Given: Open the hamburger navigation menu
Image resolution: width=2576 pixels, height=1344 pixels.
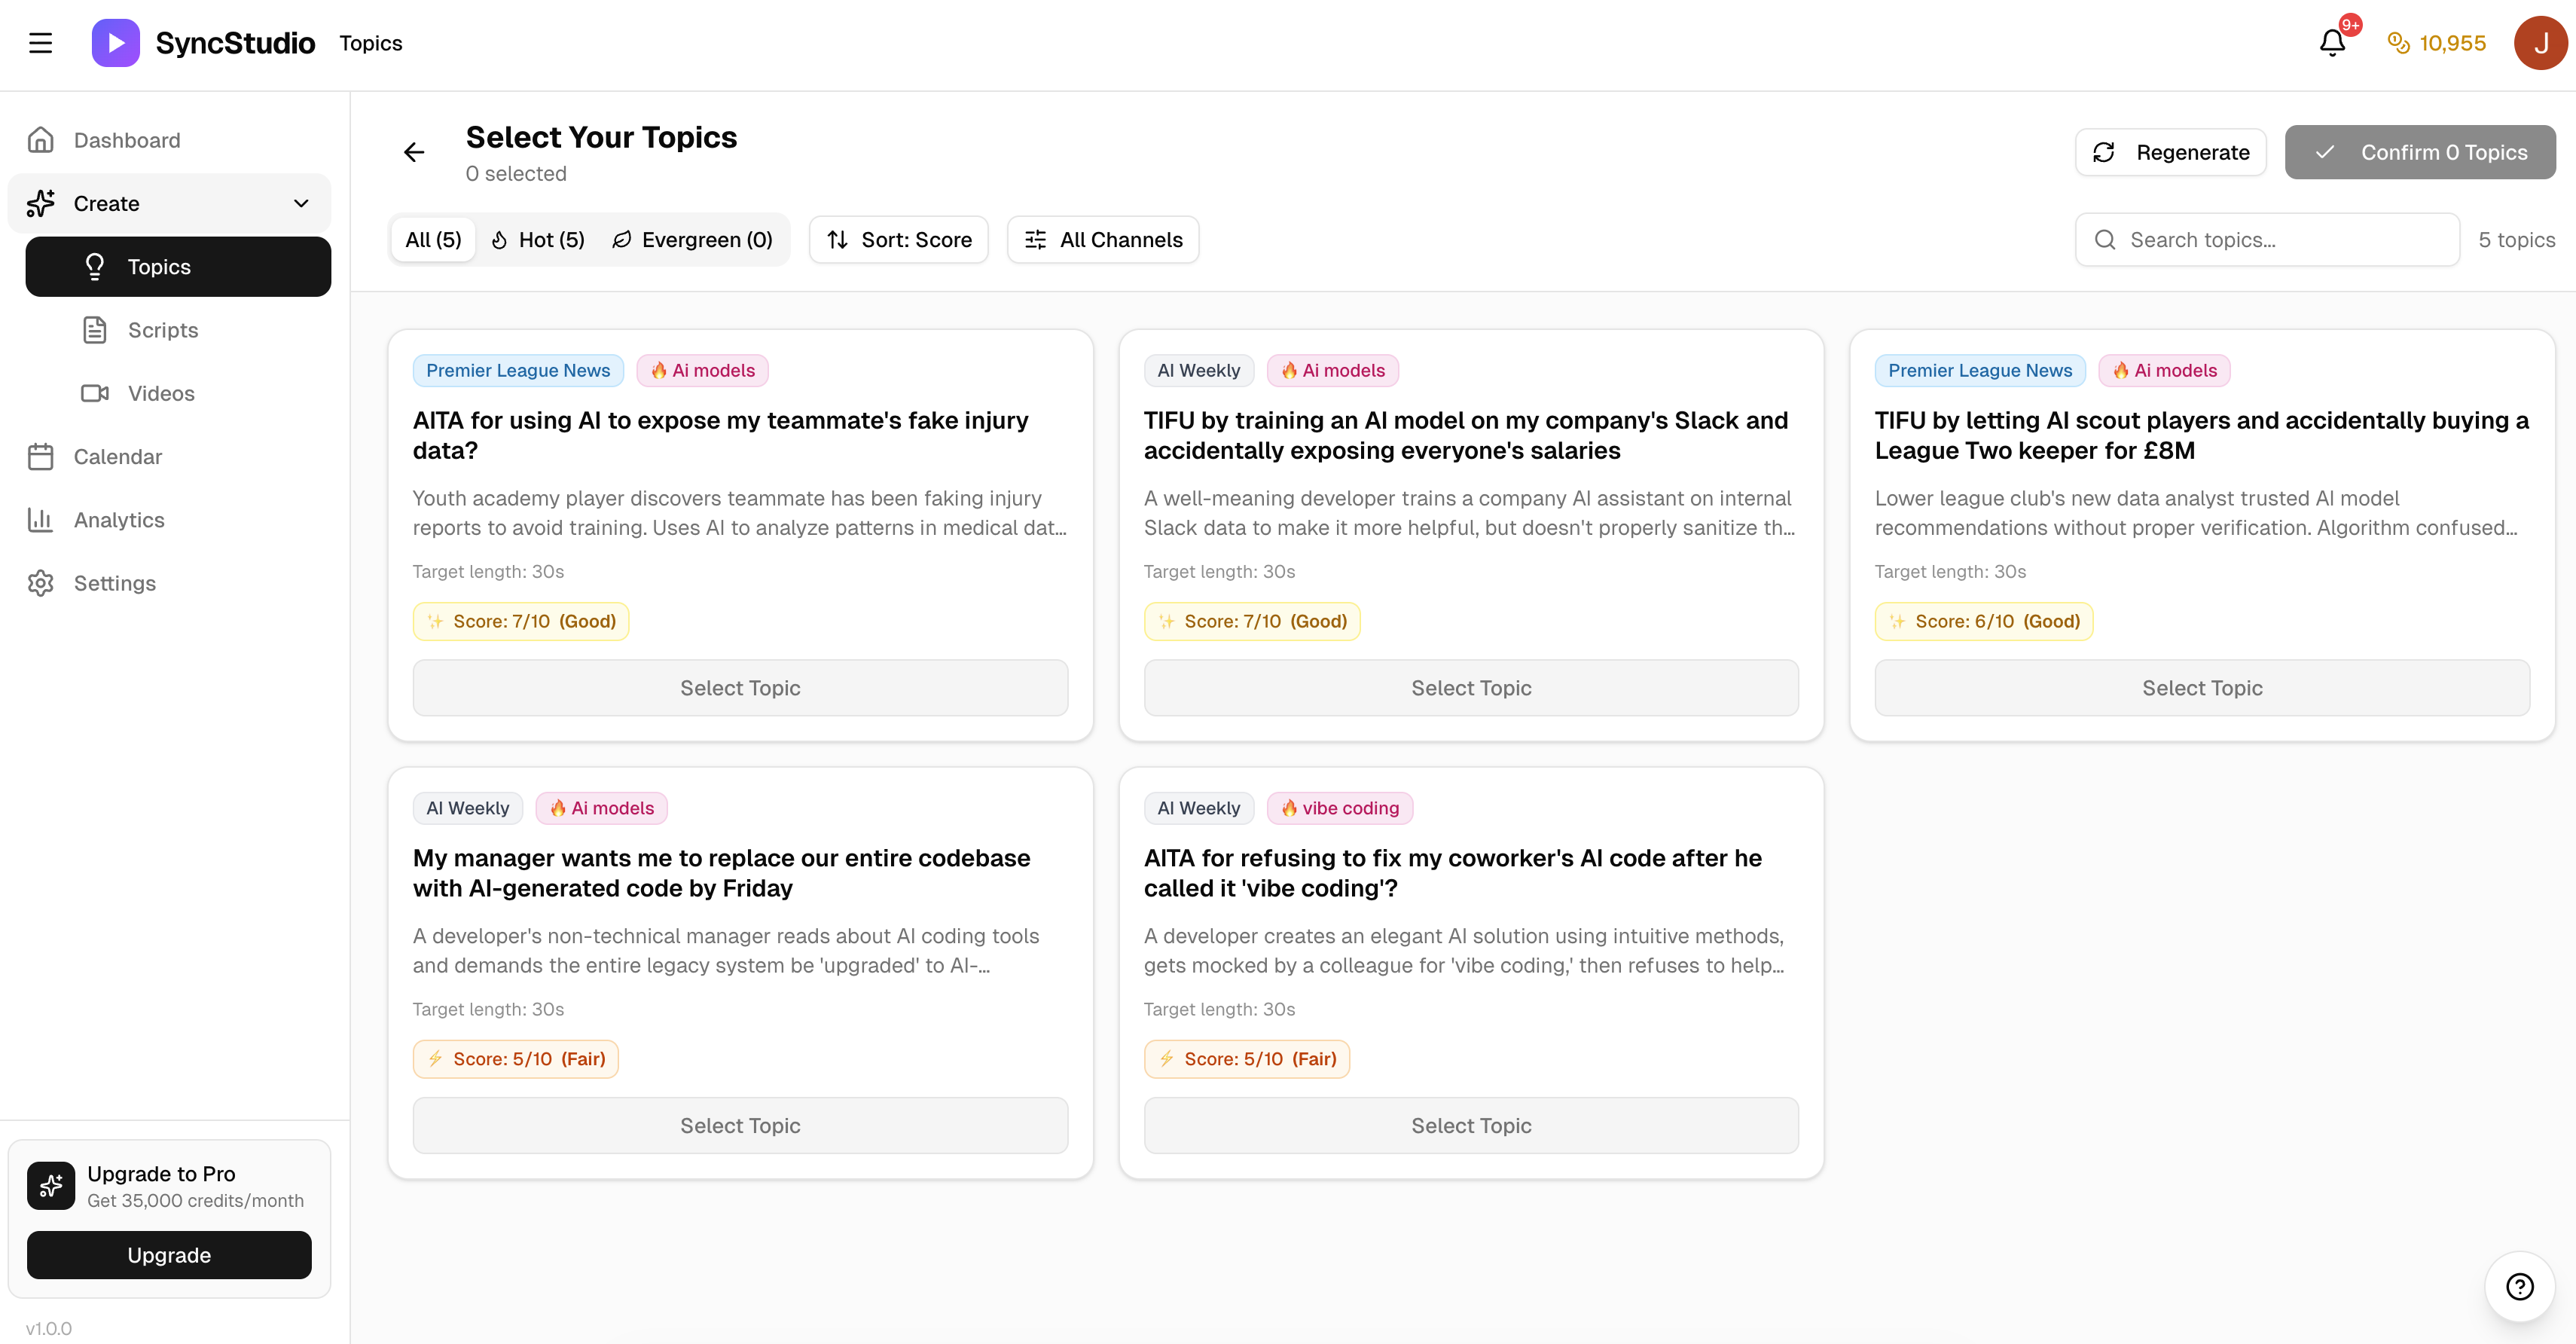Looking at the screenshot, I should [41, 42].
